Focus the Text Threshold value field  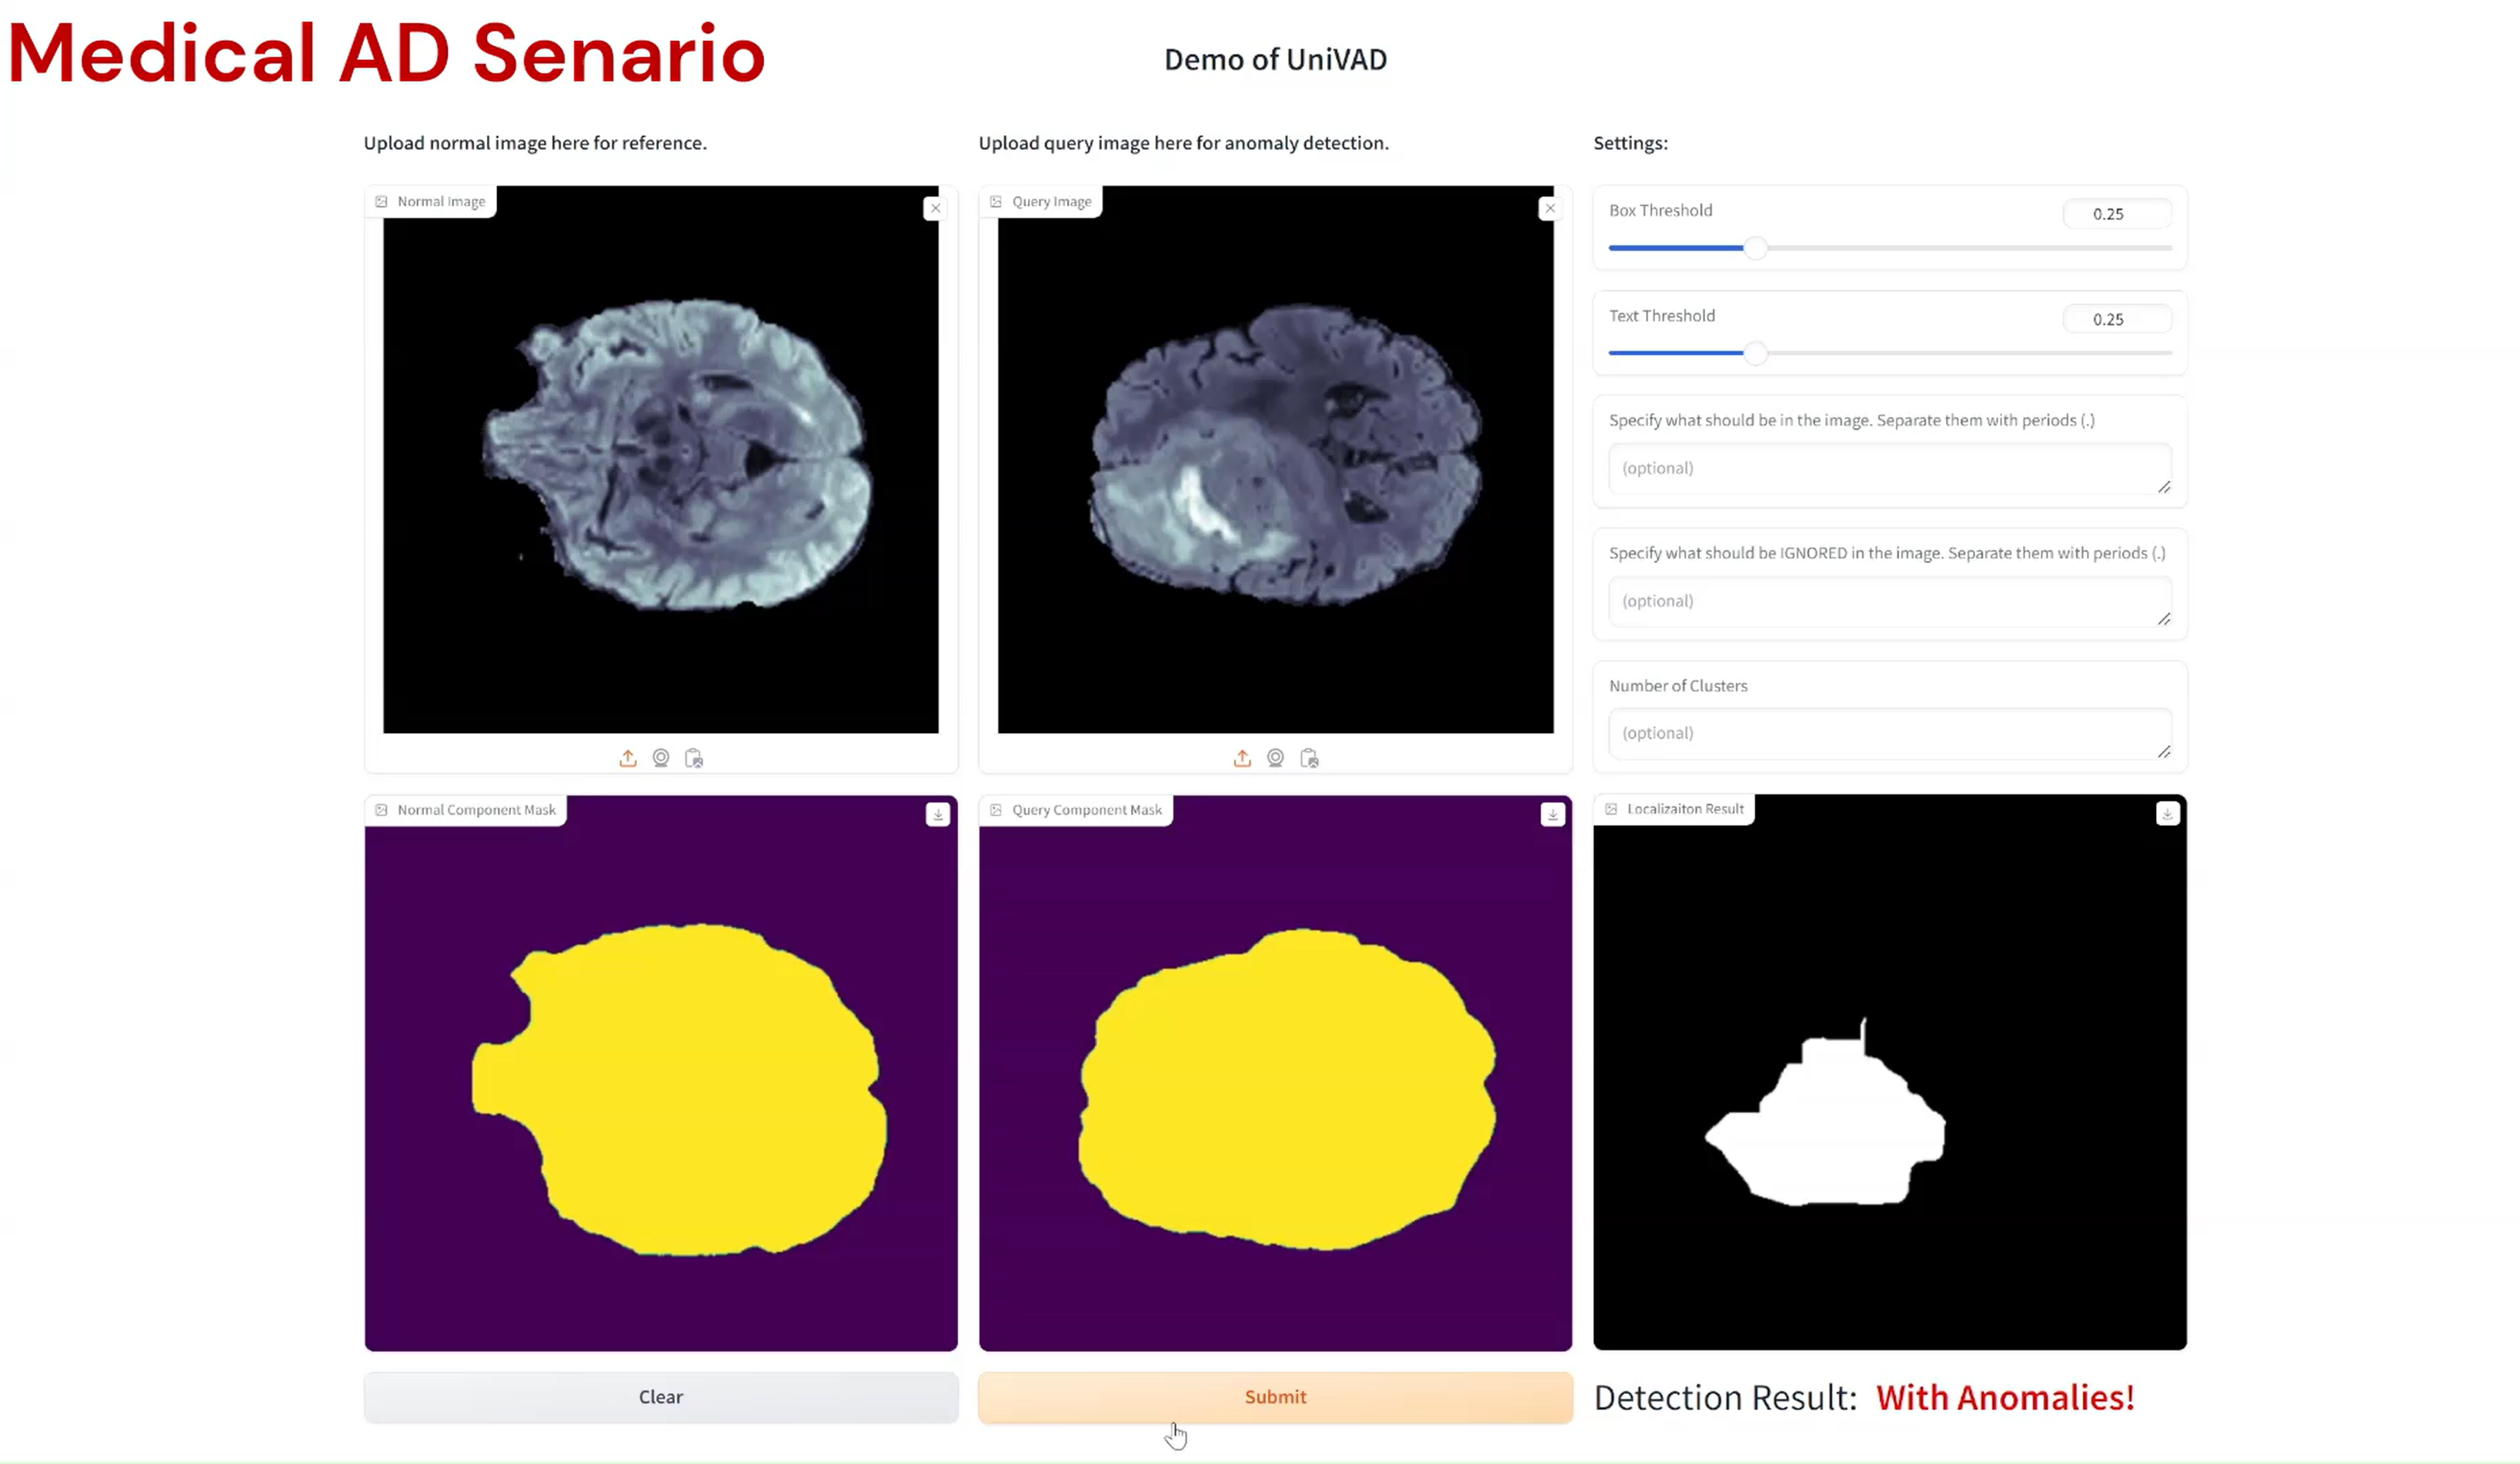click(2117, 319)
